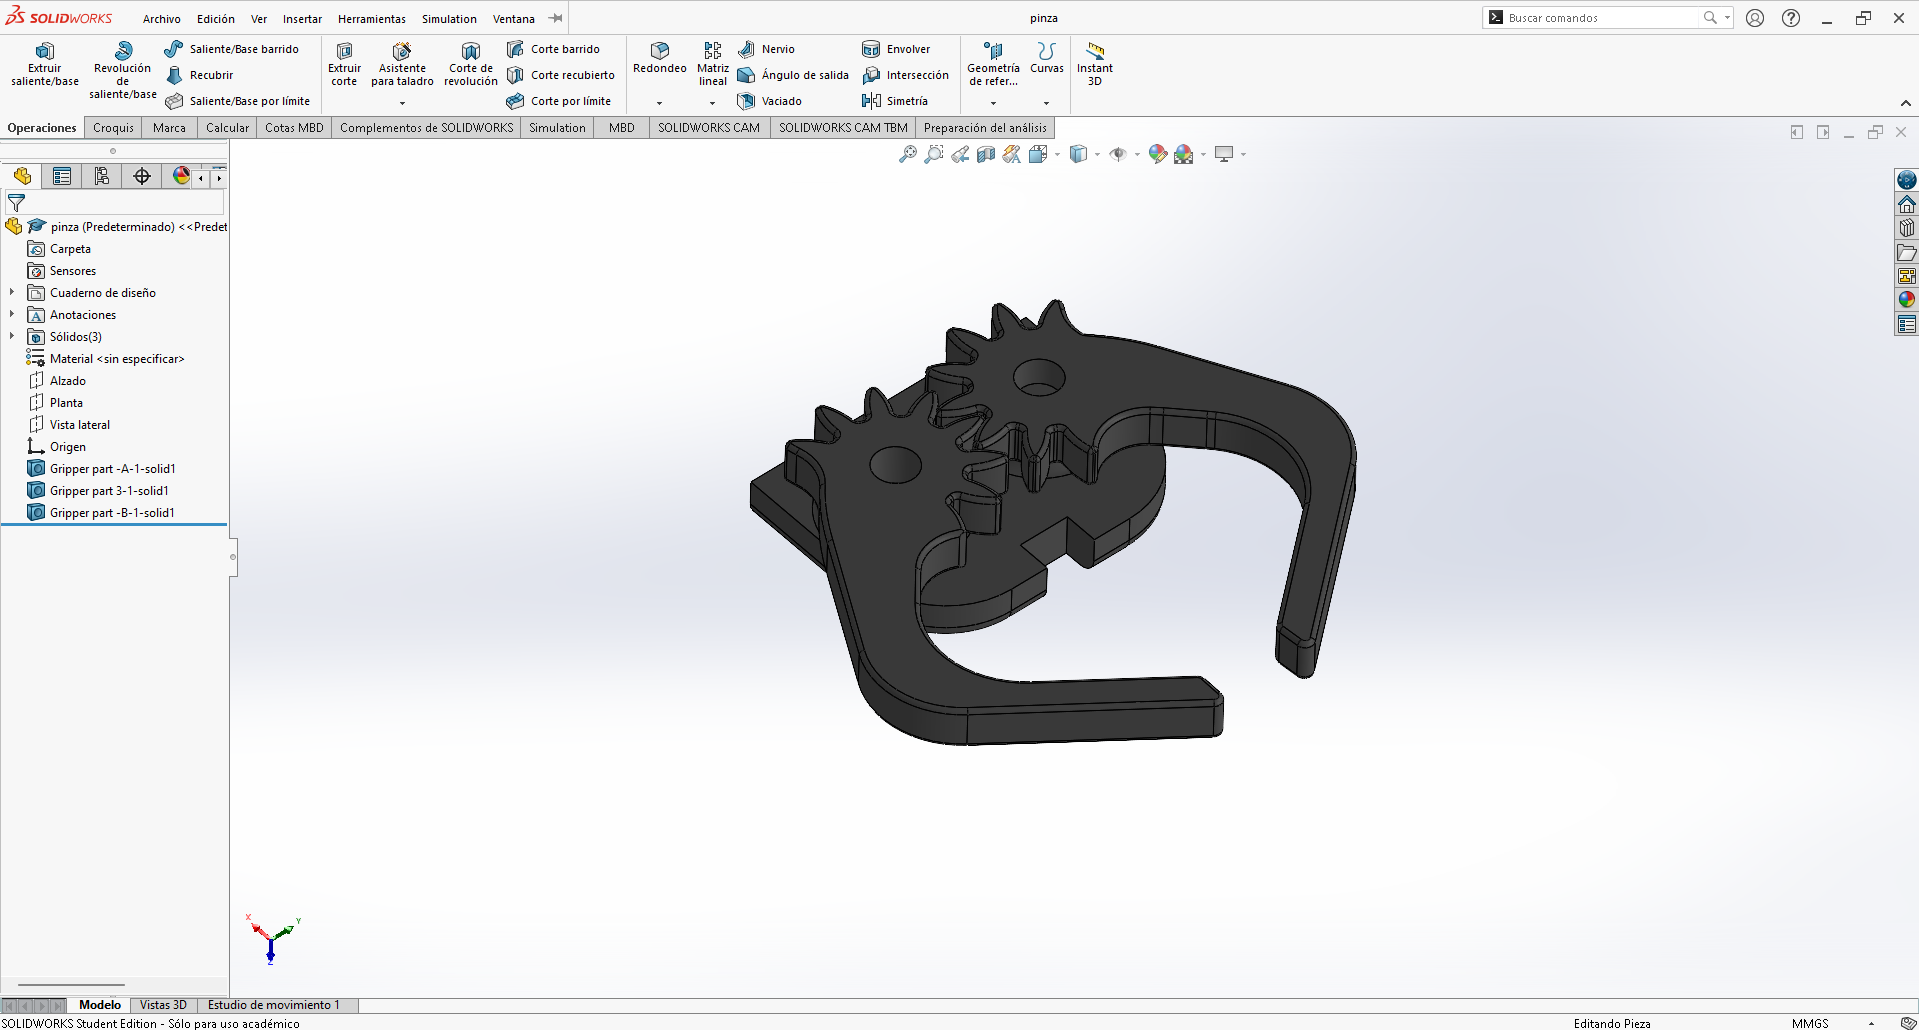Open SOLIDWORKS CAM tab
1919x1030 pixels.
click(x=709, y=128)
